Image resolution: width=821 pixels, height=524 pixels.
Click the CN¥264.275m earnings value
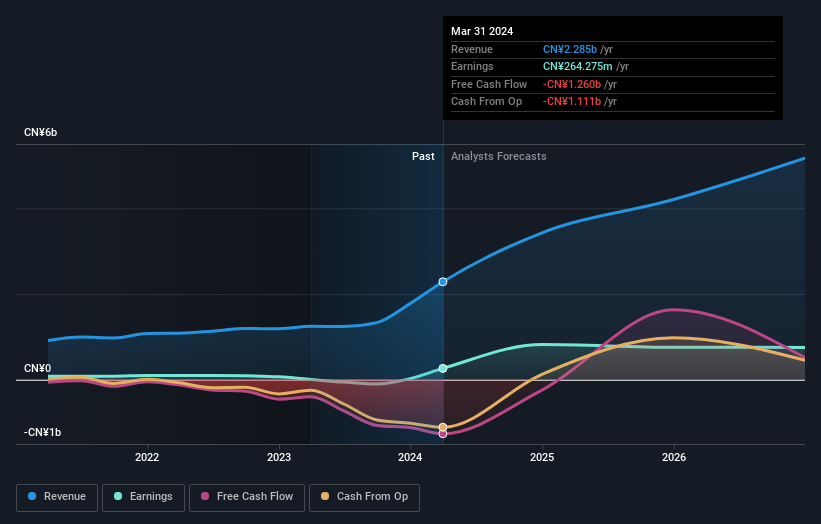pyautogui.click(x=578, y=66)
